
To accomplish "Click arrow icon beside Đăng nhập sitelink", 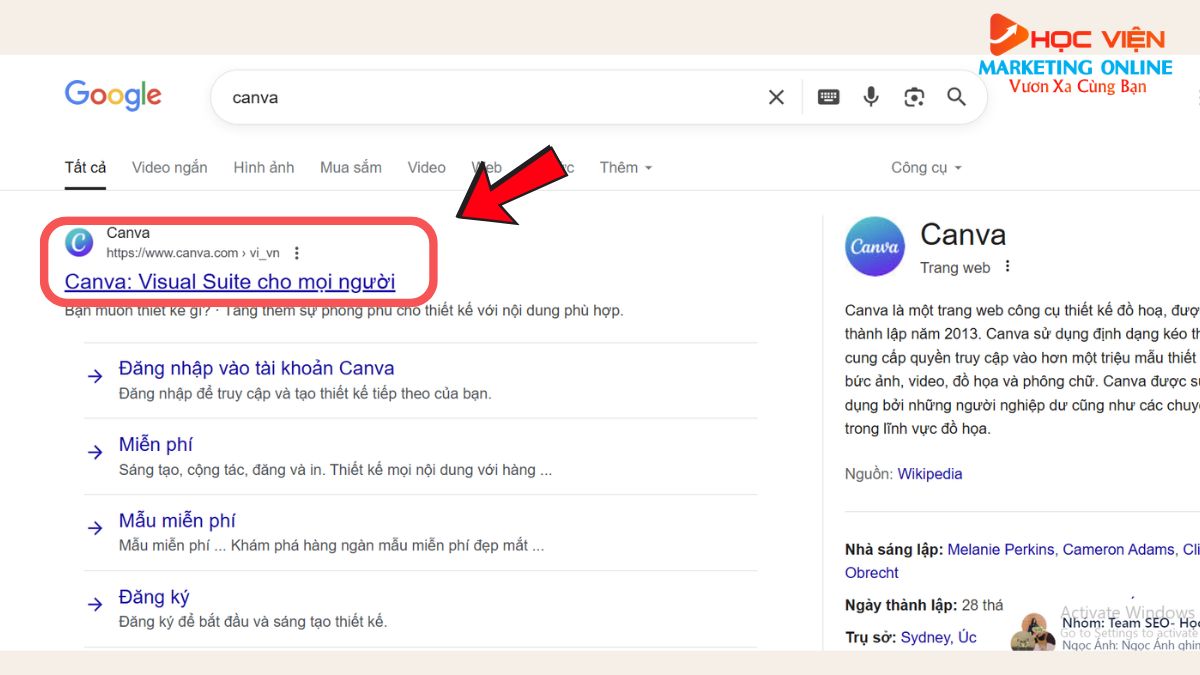I will click(95, 376).
